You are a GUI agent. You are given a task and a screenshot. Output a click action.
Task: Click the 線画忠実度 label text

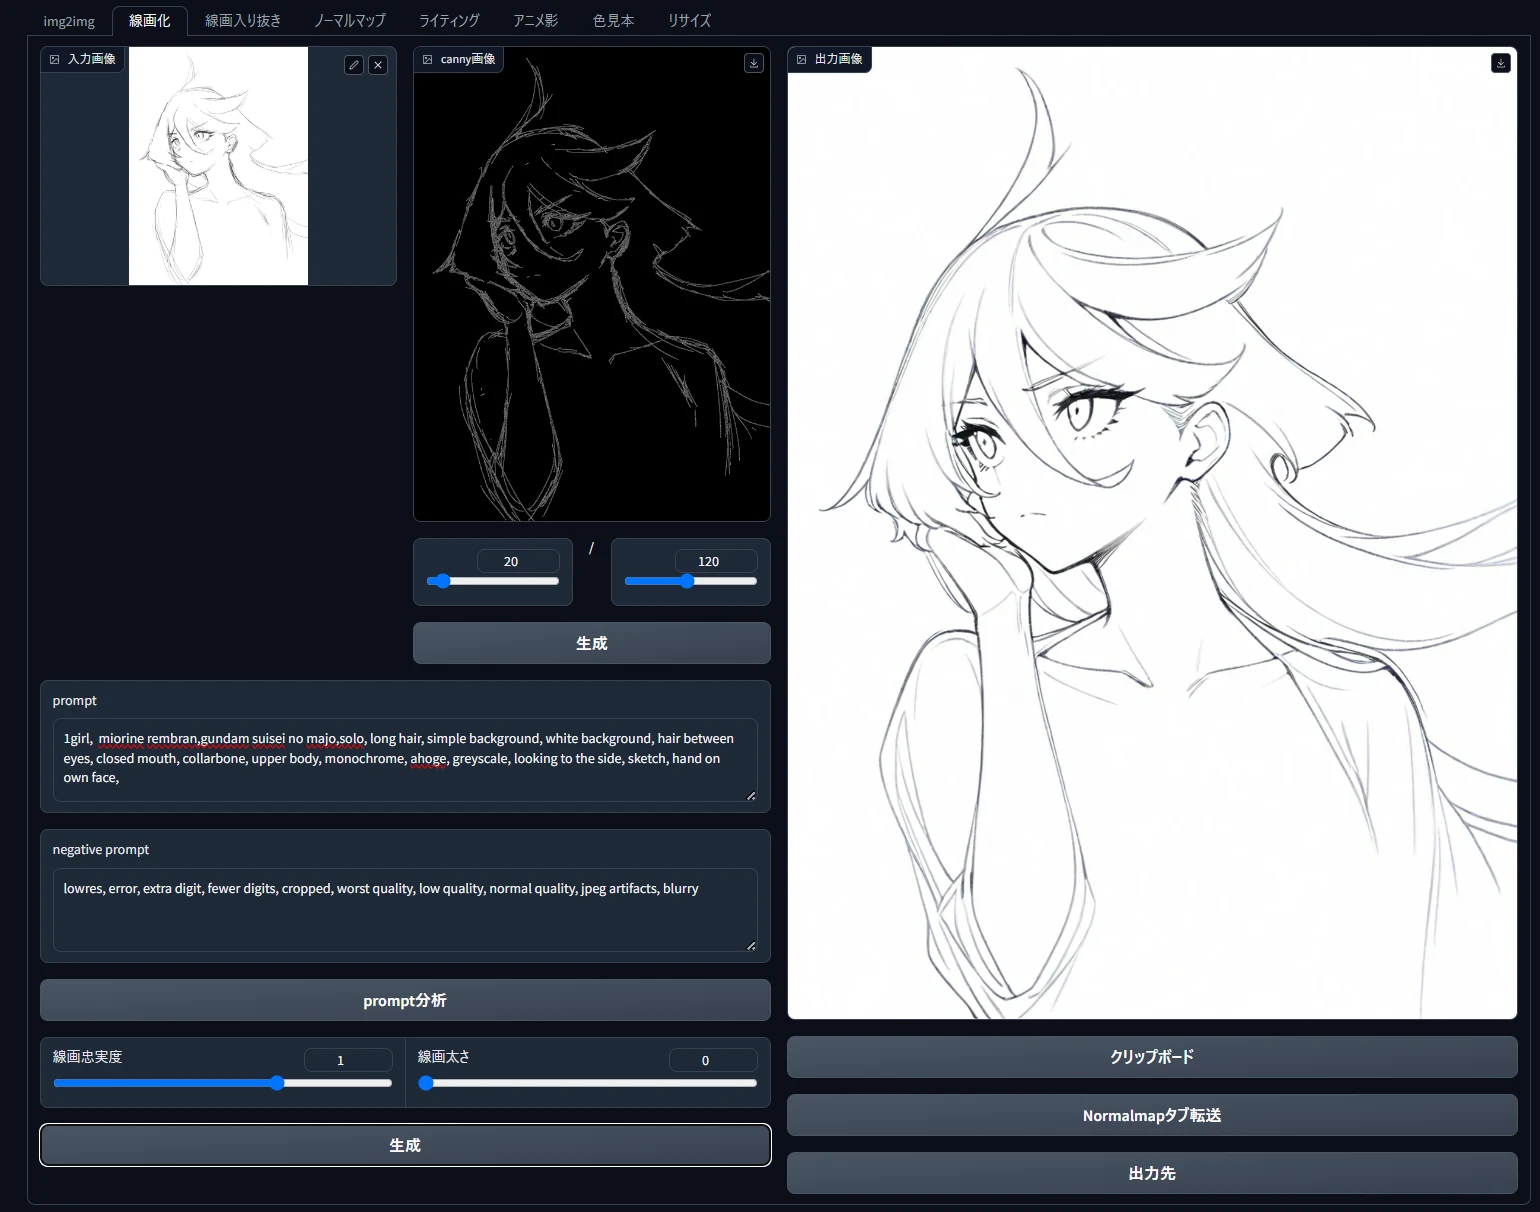[x=88, y=1057]
